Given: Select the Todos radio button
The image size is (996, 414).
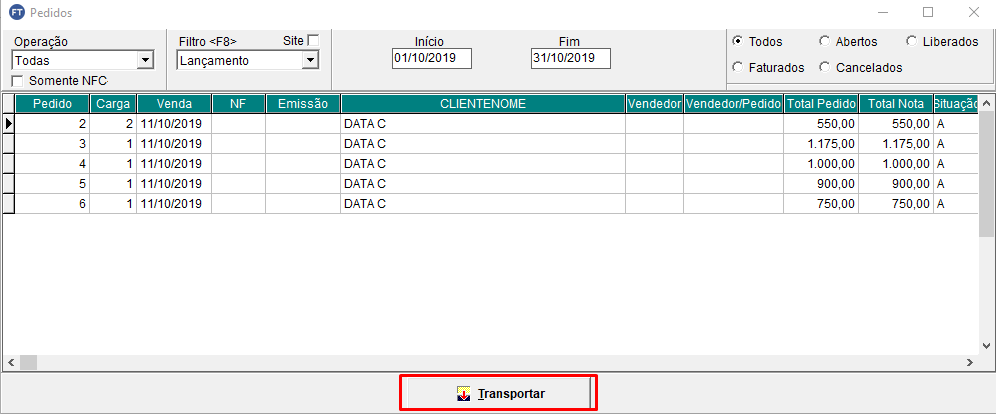Looking at the screenshot, I should click(738, 42).
